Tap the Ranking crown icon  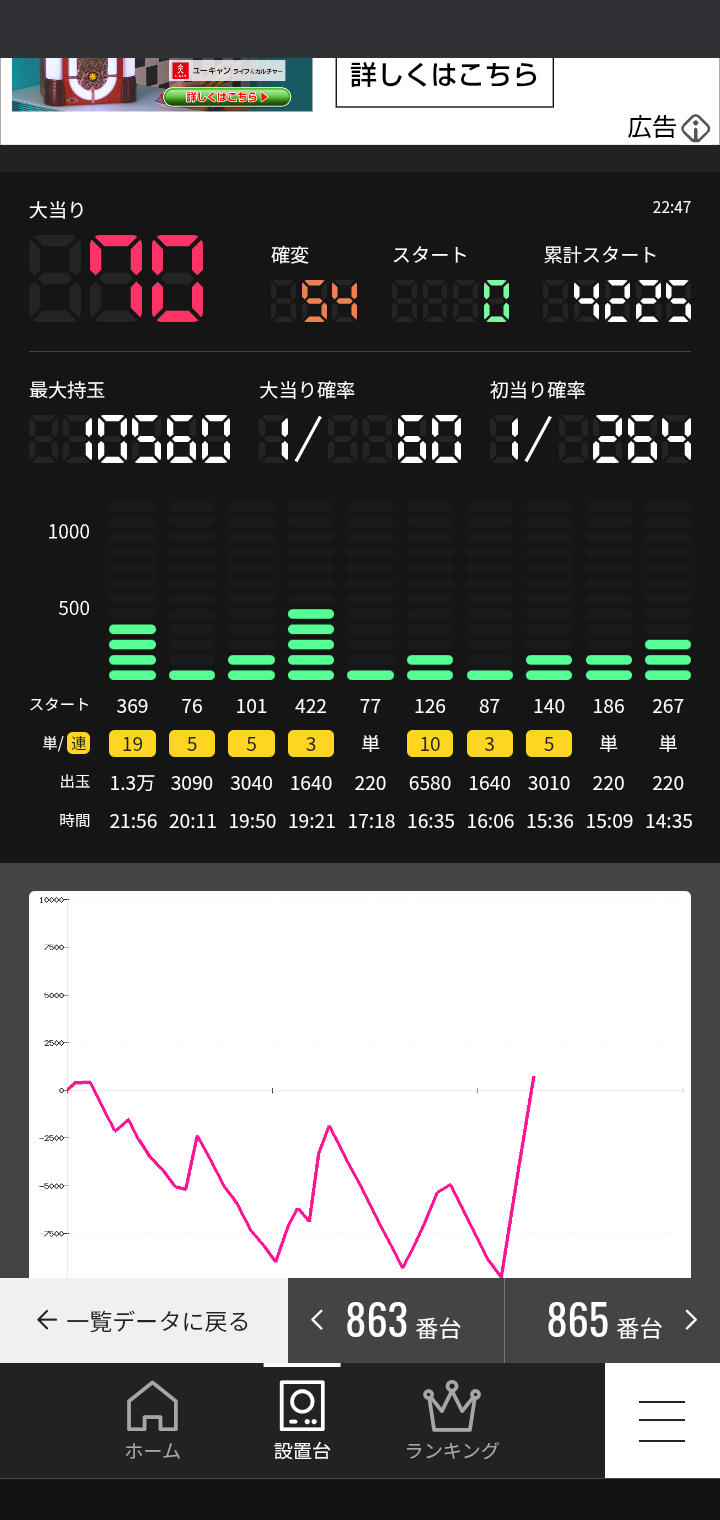(452, 1408)
